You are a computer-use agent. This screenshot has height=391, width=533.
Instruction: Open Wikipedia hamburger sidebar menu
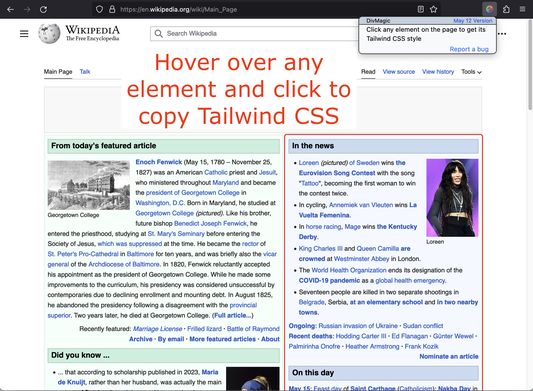coord(24,34)
